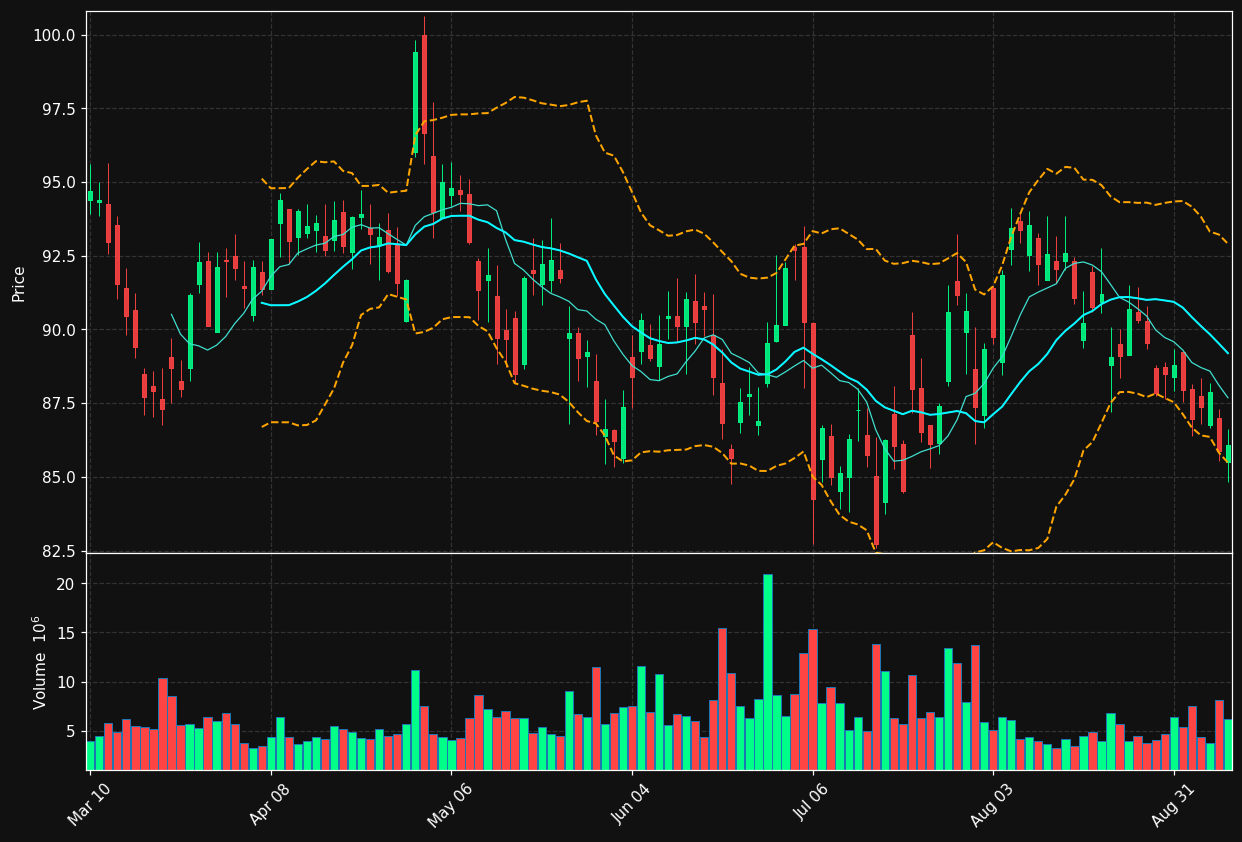Click the 82.5 price axis label
The width and height of the screenshot is (1242, 842).
point(58,551)
